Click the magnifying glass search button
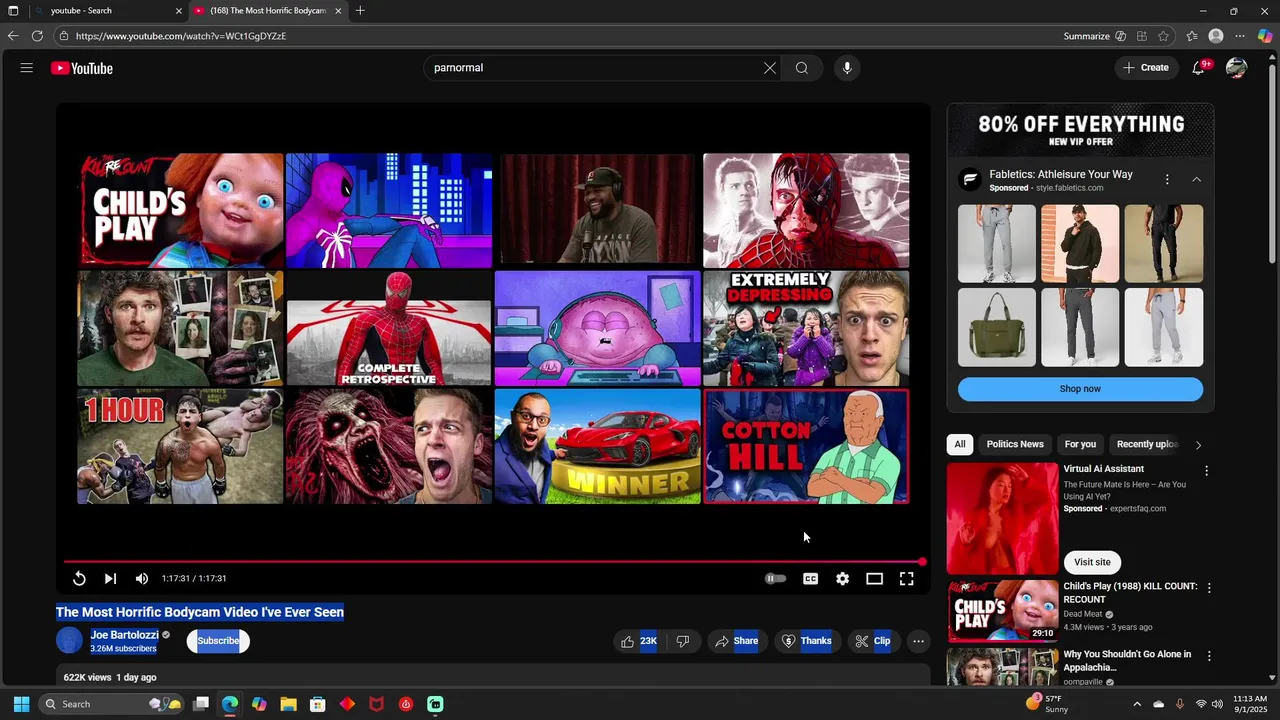 click(802, 68)
